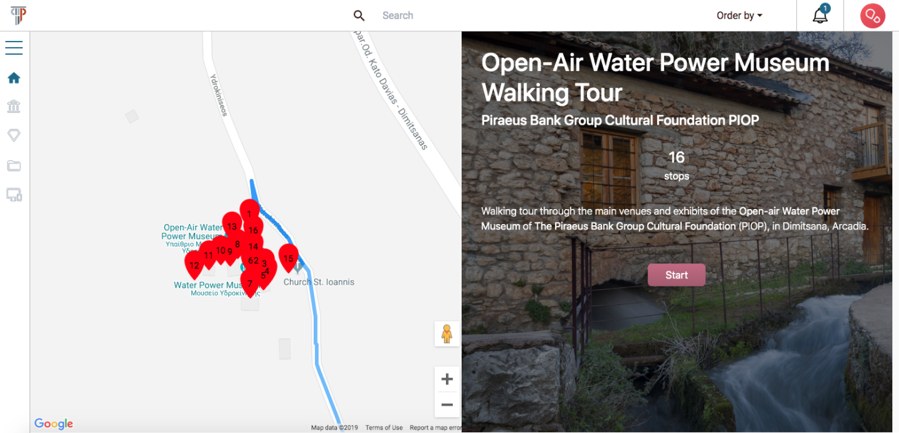Screen dimensions: 899x433
Task: Click Piraeus Bank Group Cultural Foundation PIOP subtitle
Action: click(x=620, y=120)
